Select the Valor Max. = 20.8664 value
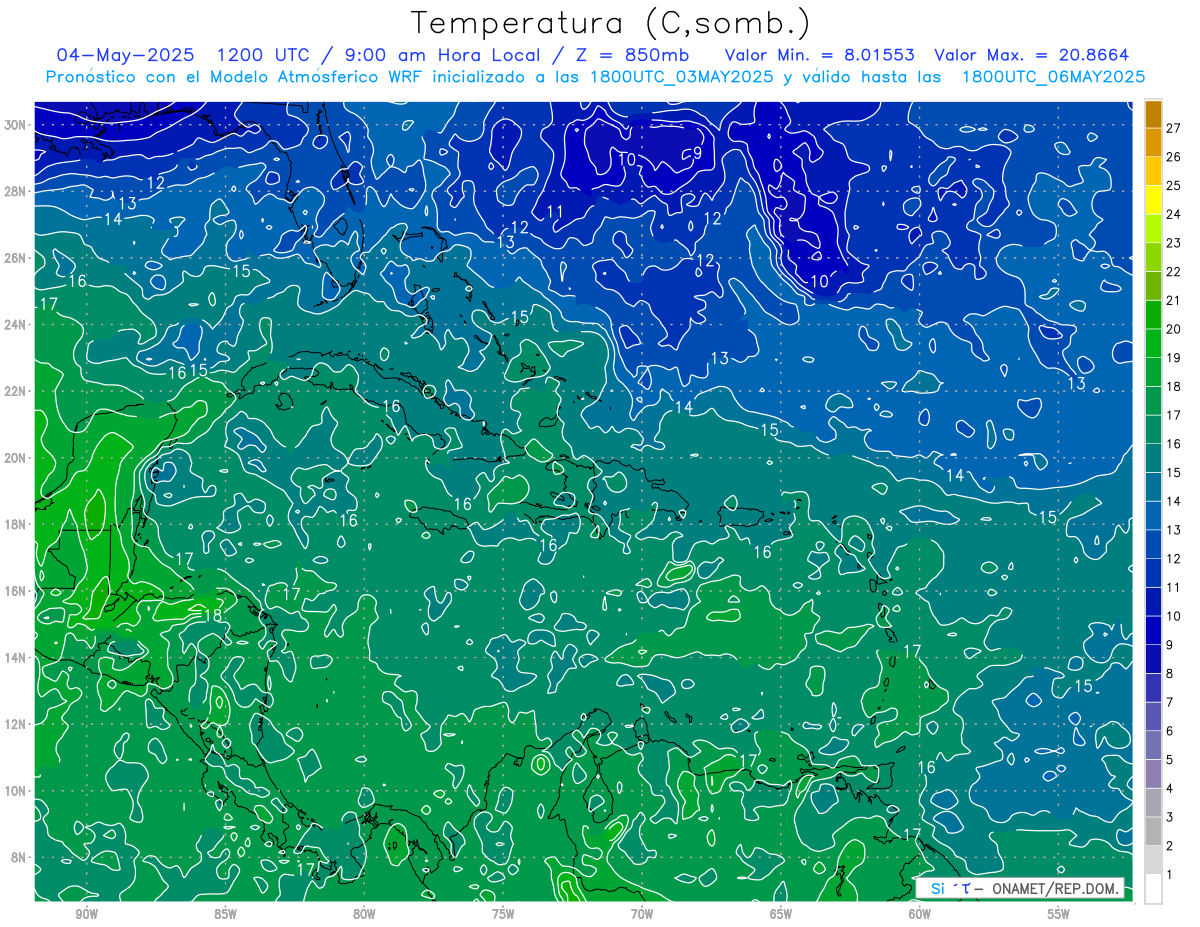1200x927 pixels. [x=1031, y=55]
